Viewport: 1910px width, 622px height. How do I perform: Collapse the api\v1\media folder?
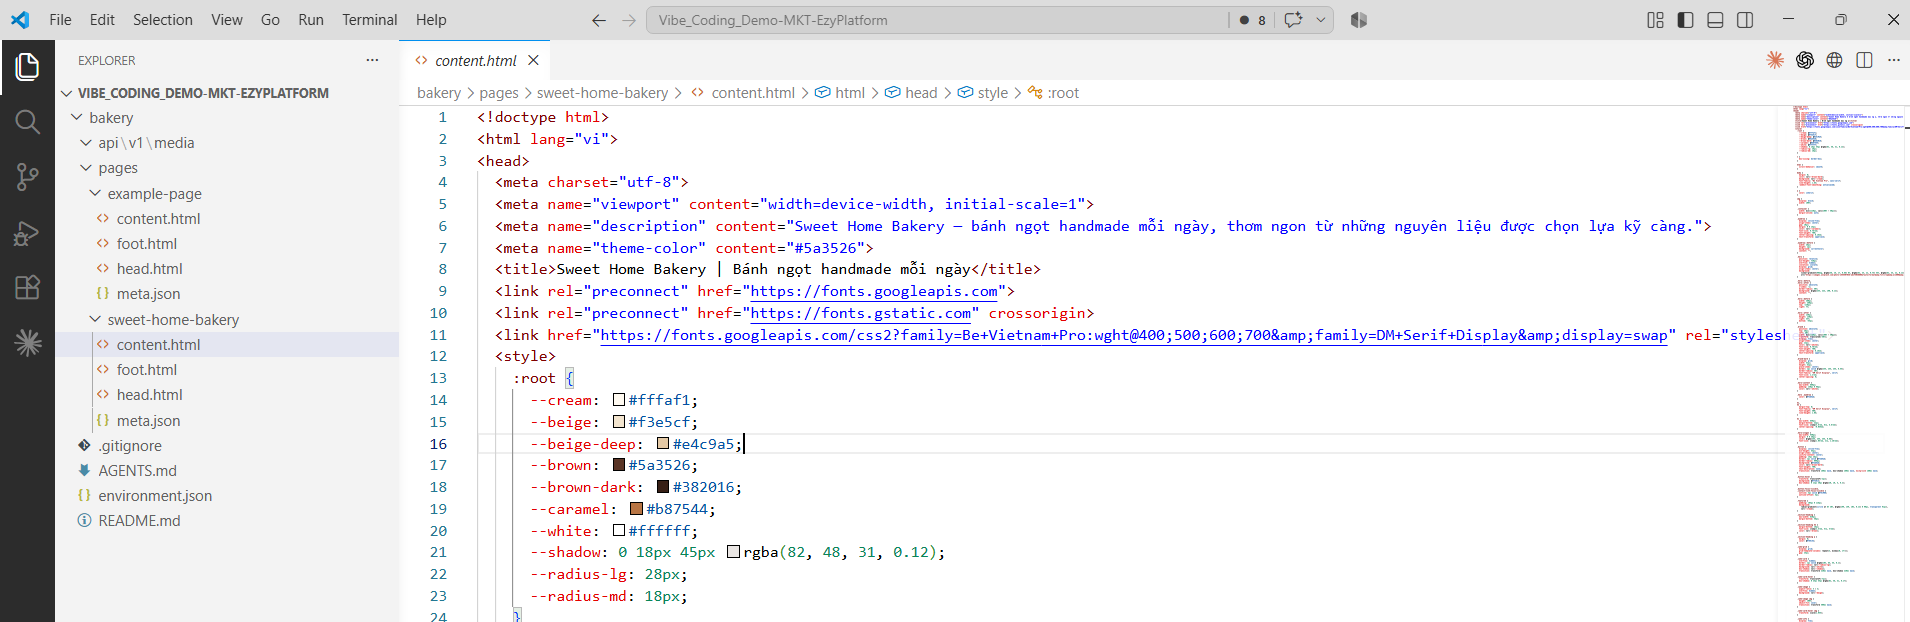(x=86, y=143)
